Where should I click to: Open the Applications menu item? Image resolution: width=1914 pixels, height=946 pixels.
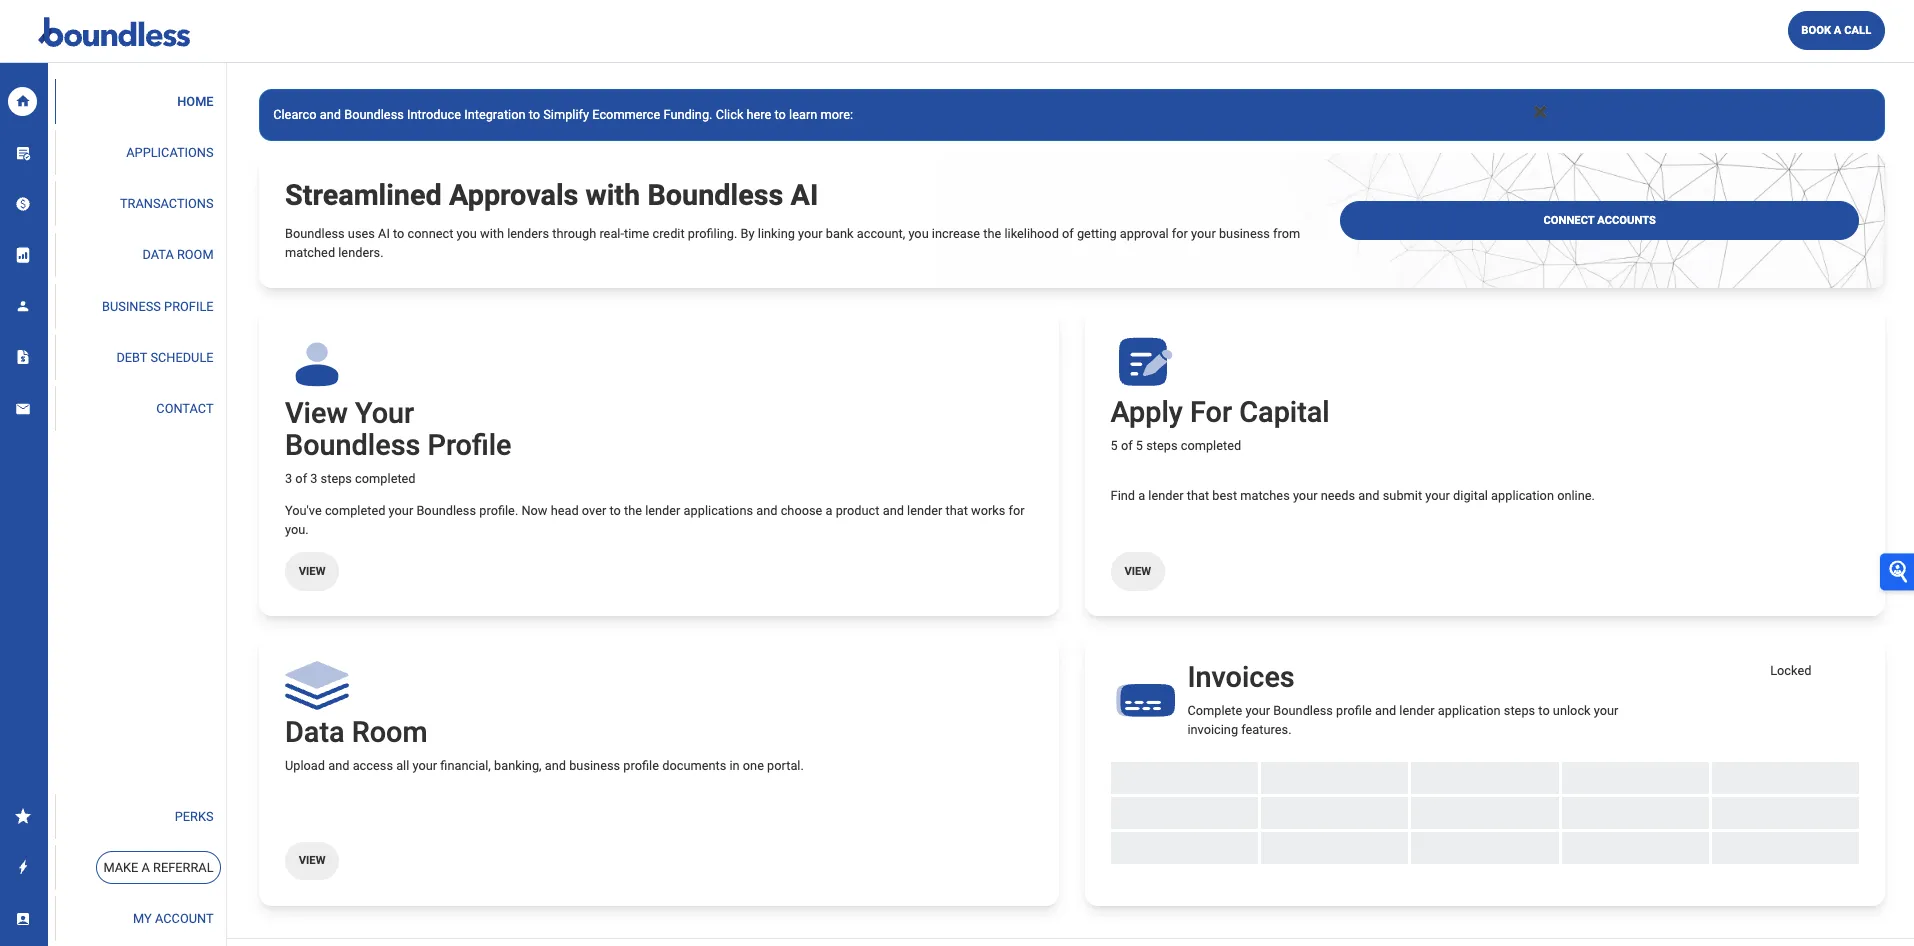[x=170, y=153]
